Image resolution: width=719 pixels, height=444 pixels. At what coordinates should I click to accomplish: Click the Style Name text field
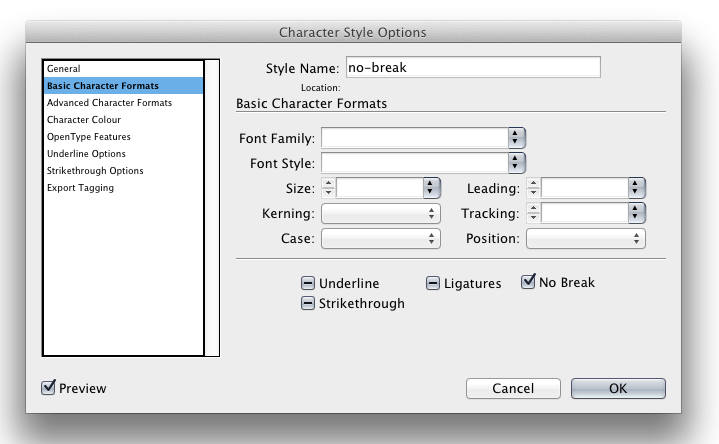click(472, 67)
